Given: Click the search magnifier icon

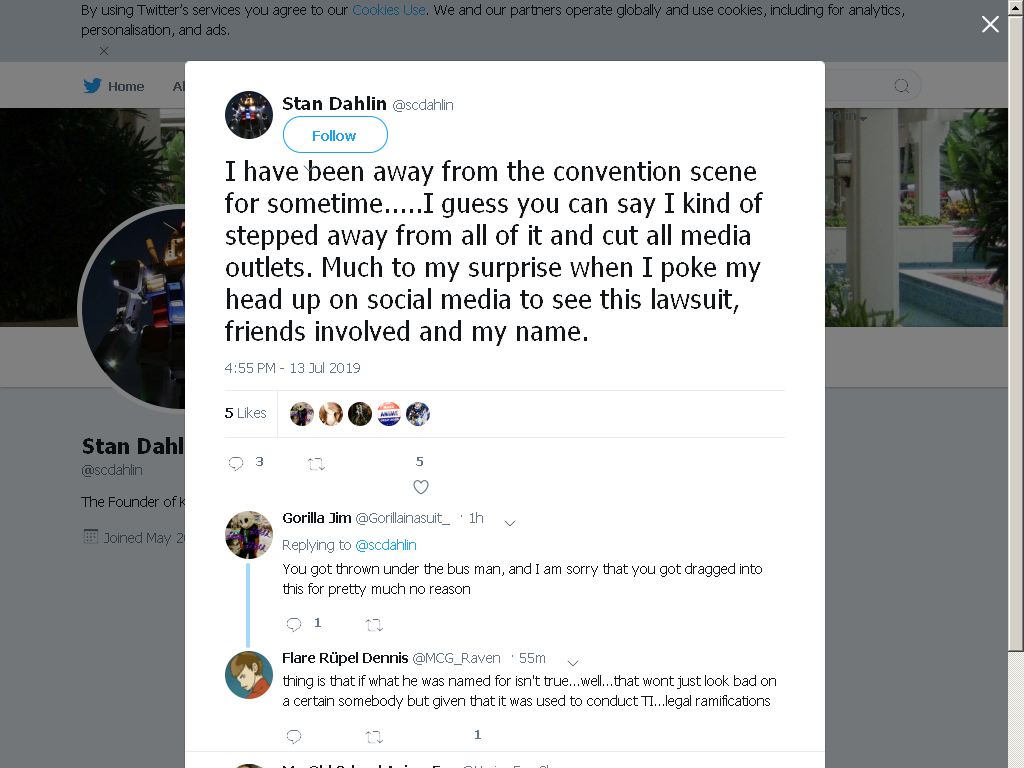Looking at the screenshot, I should pyautogui.click(x=901, y=86).
